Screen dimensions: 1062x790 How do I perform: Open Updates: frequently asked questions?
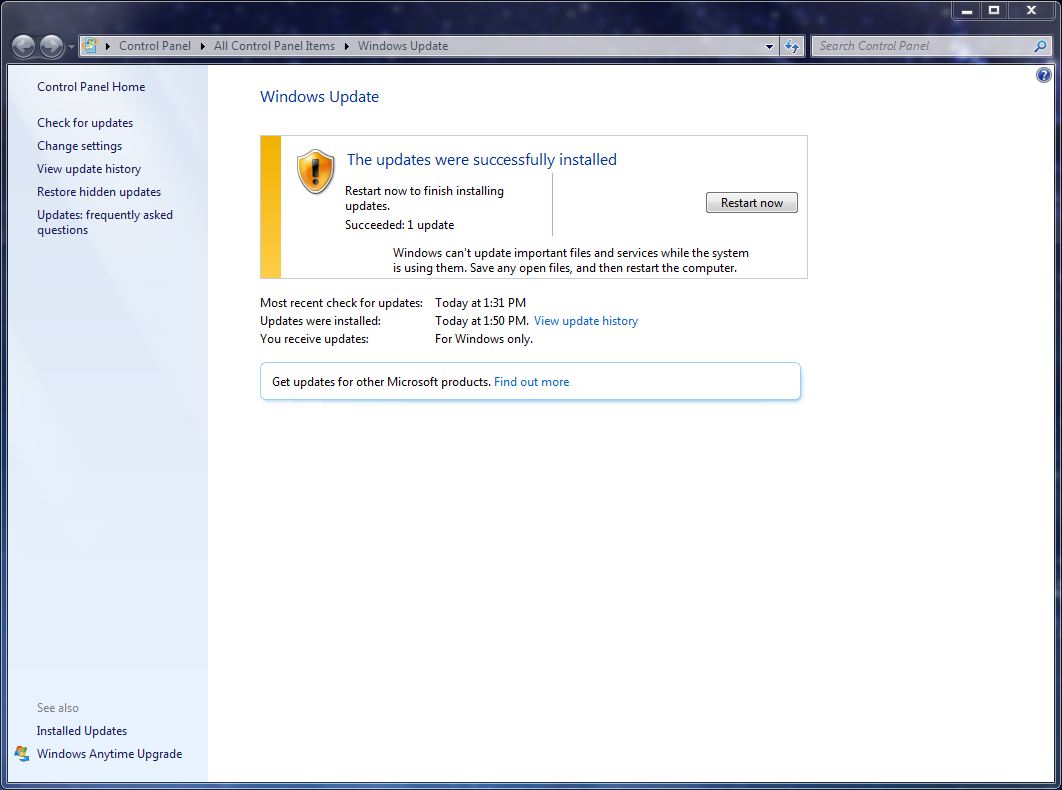(x=105, y=222)
